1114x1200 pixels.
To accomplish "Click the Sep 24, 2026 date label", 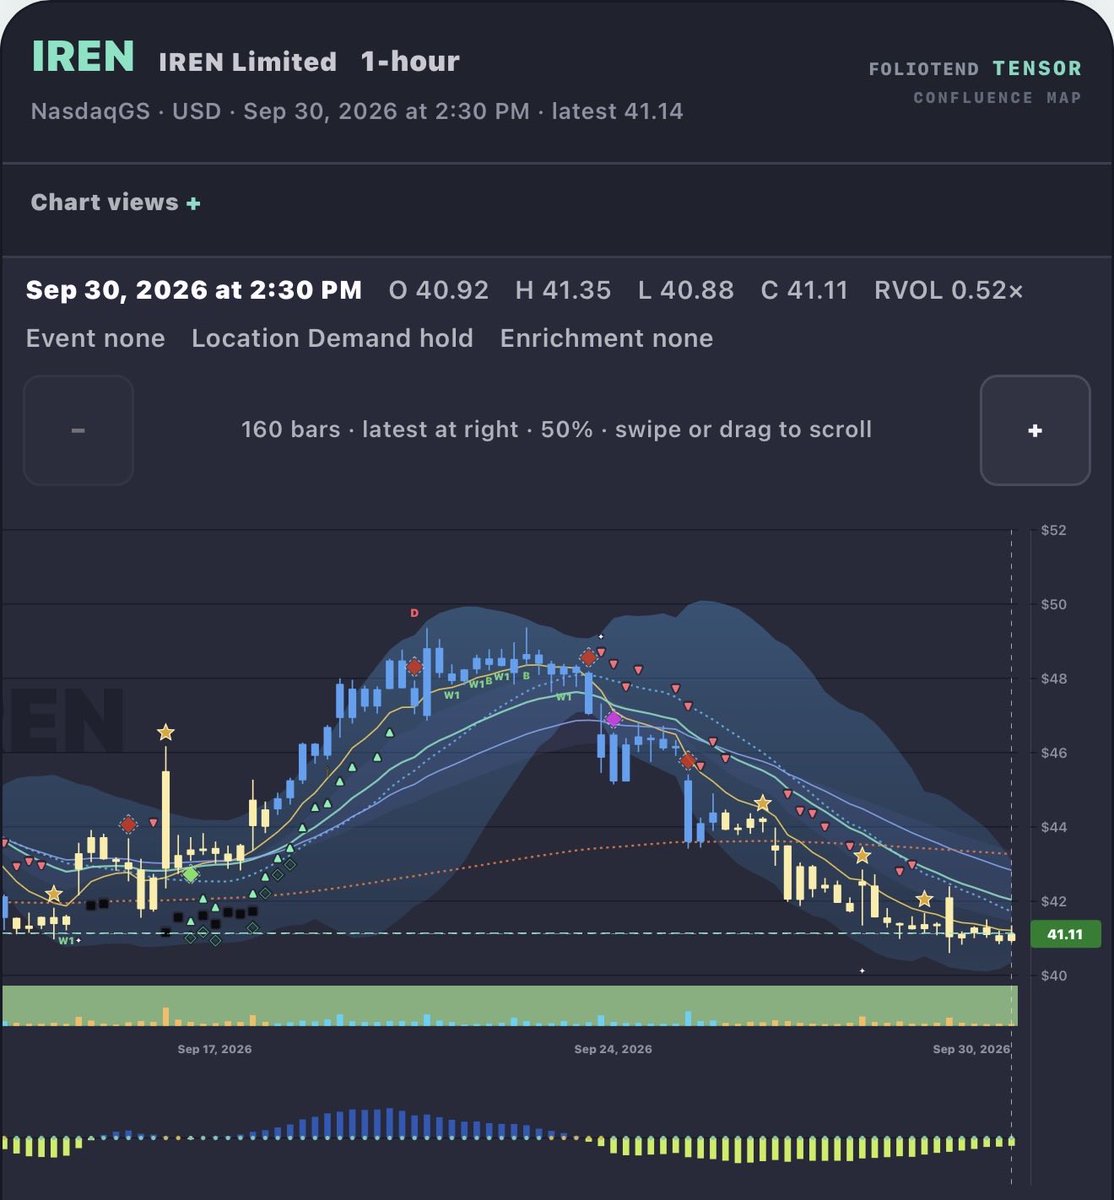I will [x=613, y=1049].
